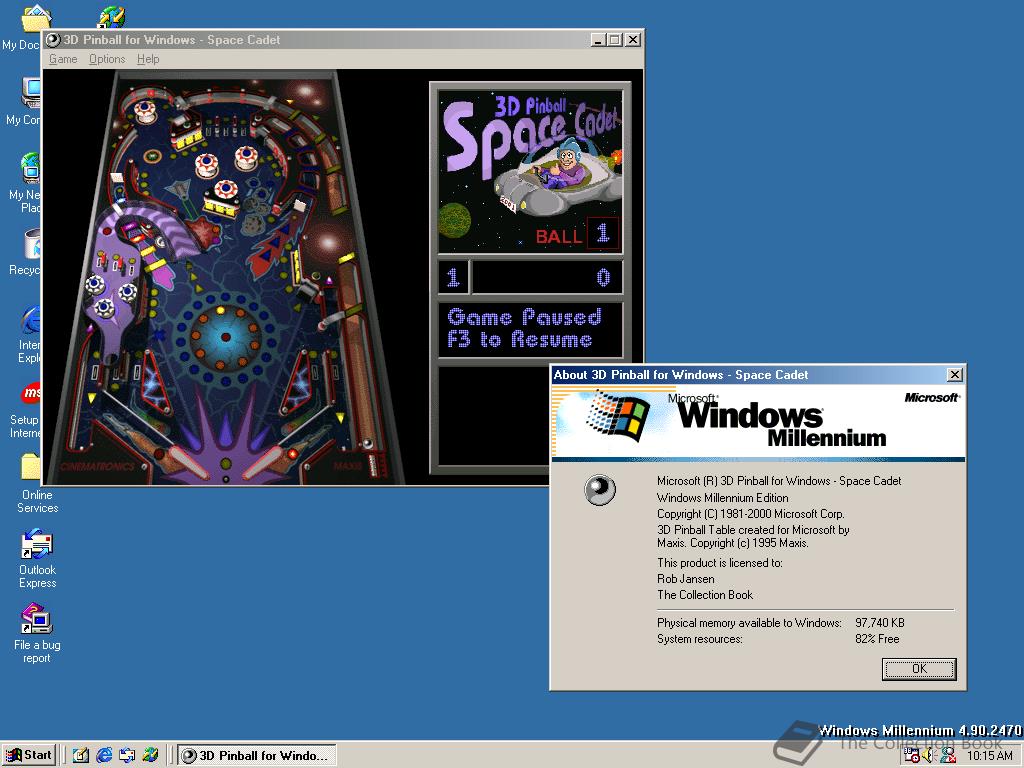Image resolution: width=1024 pixels, height=768 pixels.
Task: Close the 3D Pinball window
Action: point(633,40)
